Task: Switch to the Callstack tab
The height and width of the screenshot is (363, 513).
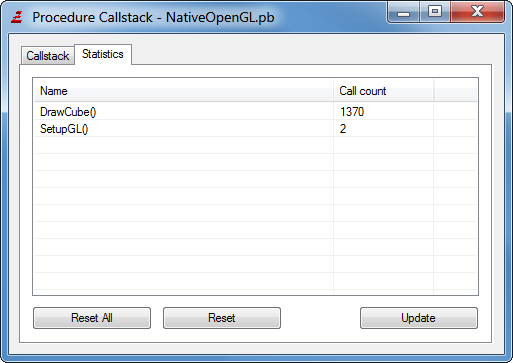Action: click(48, 56)
